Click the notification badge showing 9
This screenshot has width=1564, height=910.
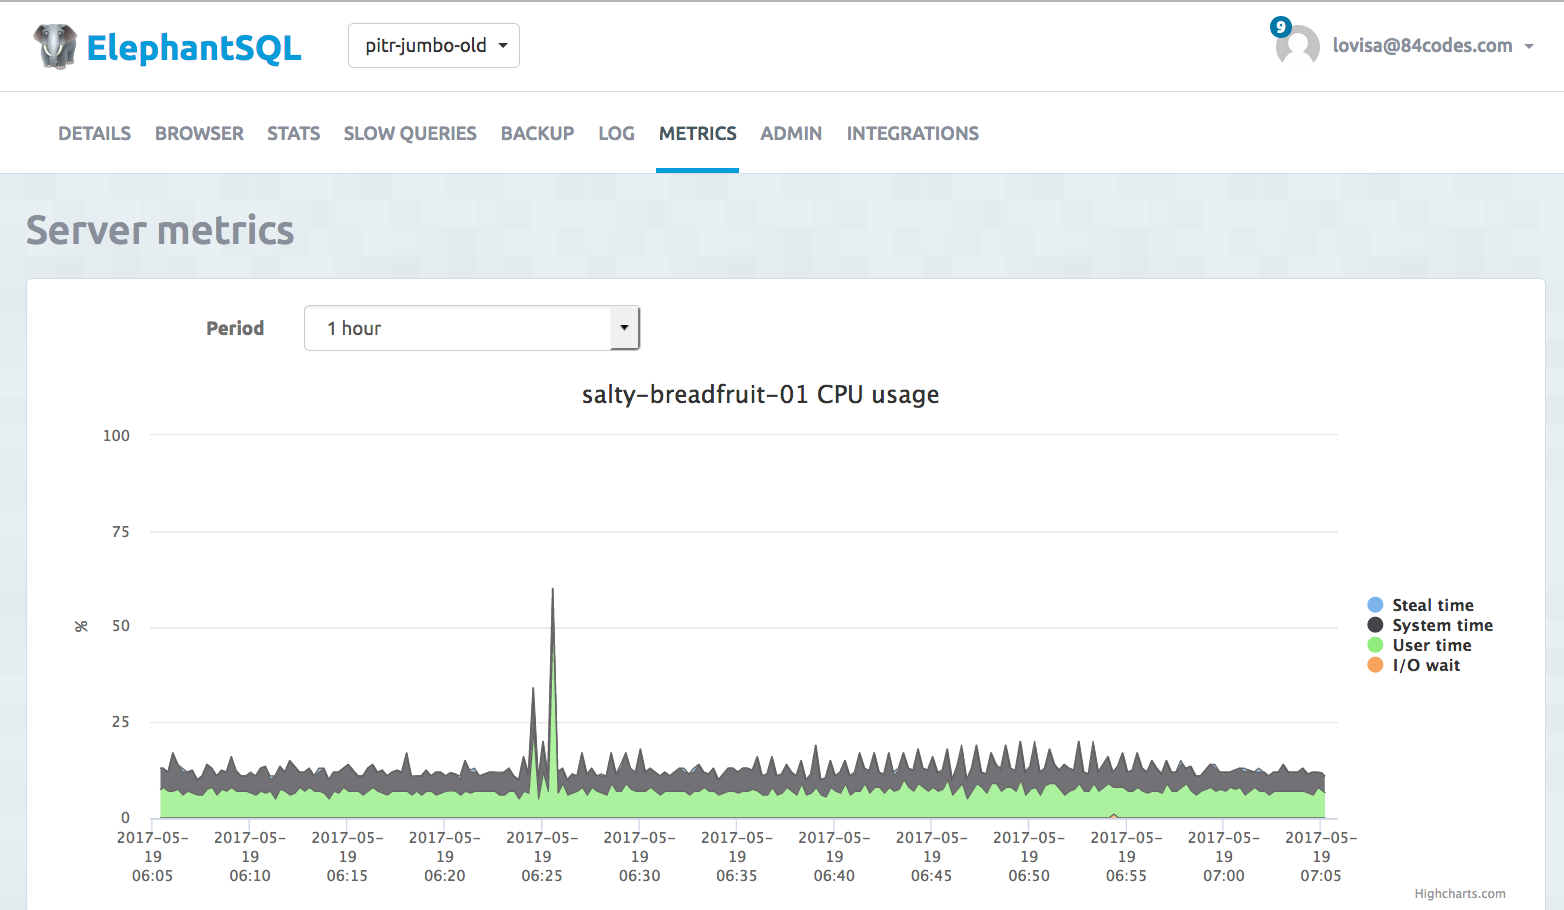coord(1281,27)
